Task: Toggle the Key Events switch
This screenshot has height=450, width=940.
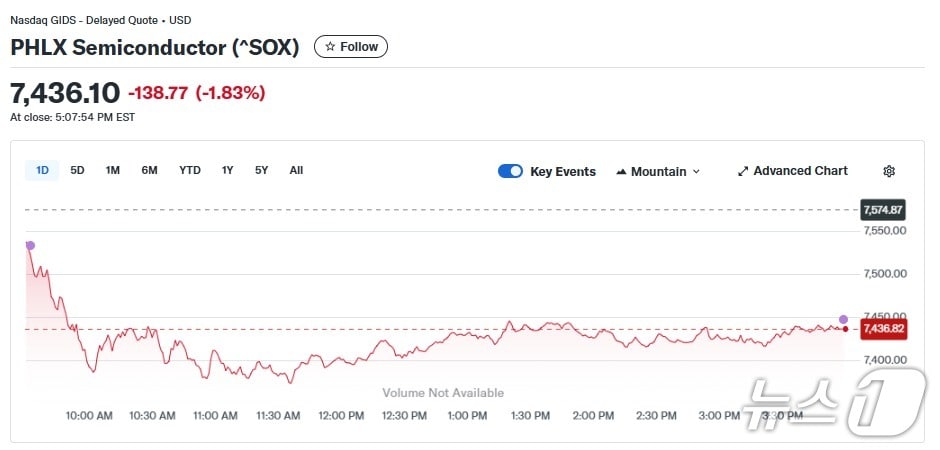Action: click(510, 171)
